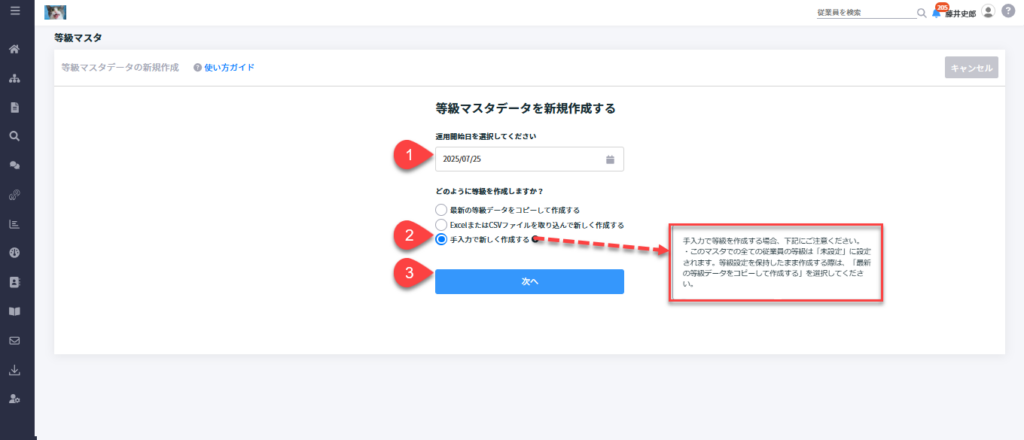Screen dimensions: 1024x440
Task: Open the user avatar profile icon
Action: [988, 11]
